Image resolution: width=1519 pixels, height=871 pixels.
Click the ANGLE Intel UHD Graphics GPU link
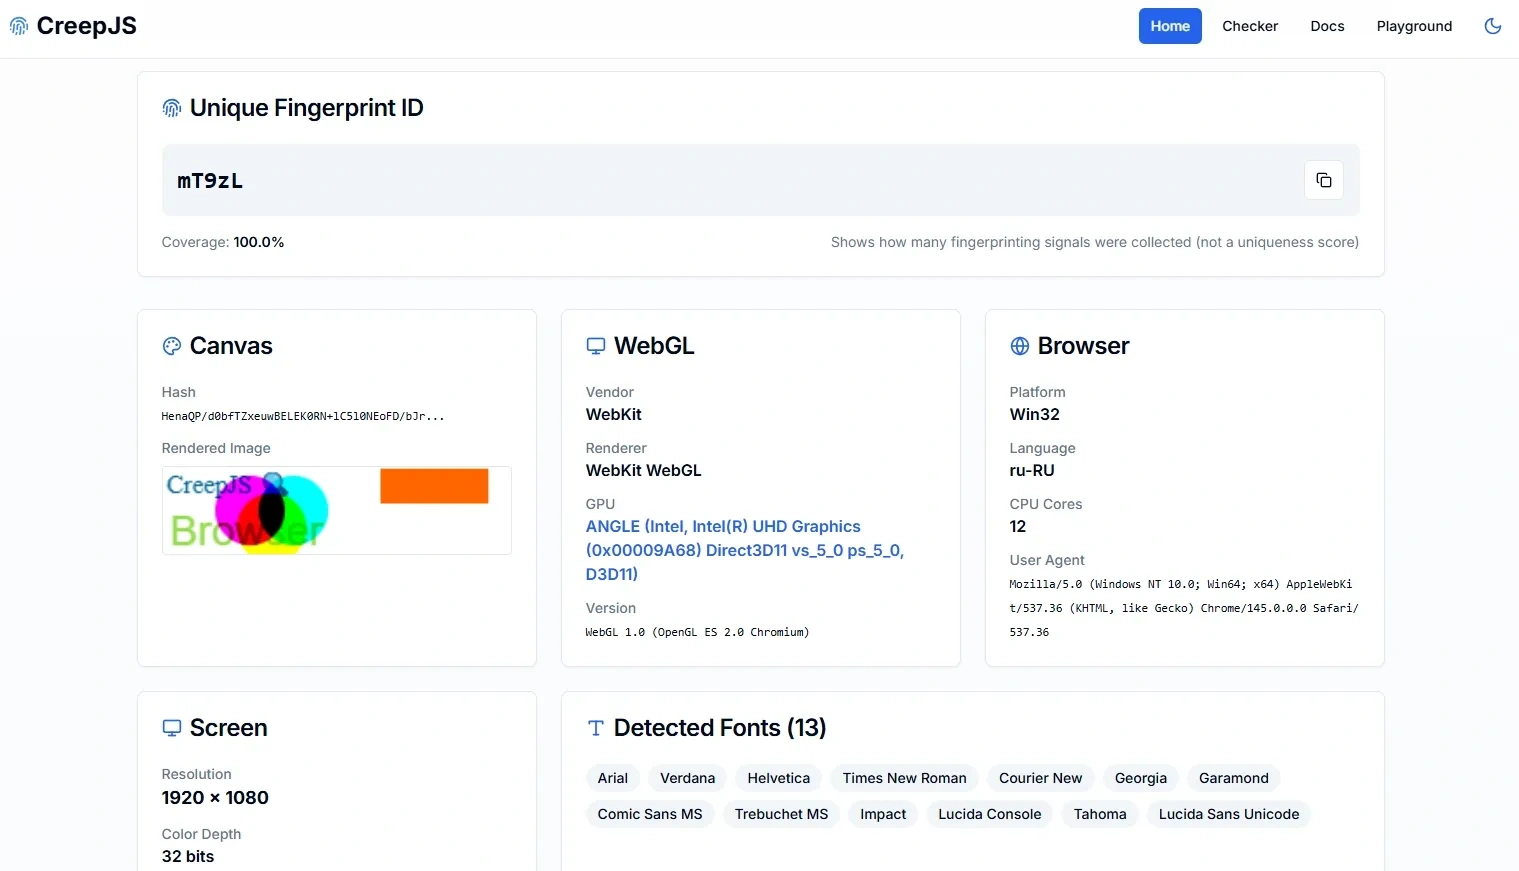point(744,550)
